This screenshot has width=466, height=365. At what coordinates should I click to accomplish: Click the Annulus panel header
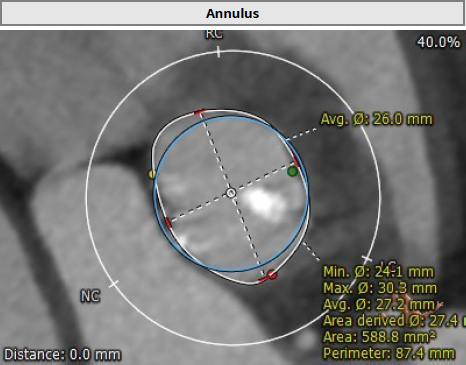(233, 13)
